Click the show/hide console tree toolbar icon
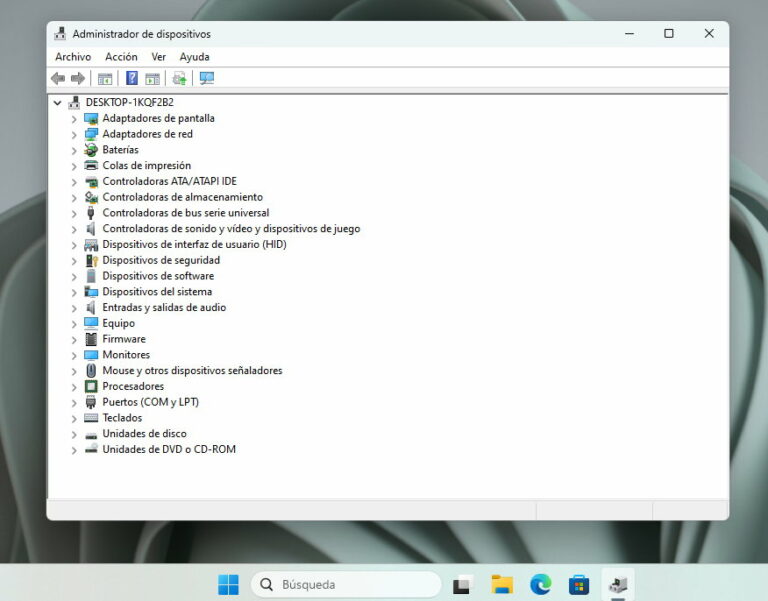The width and height of the screenshot is (768, 601). point(105,78)
